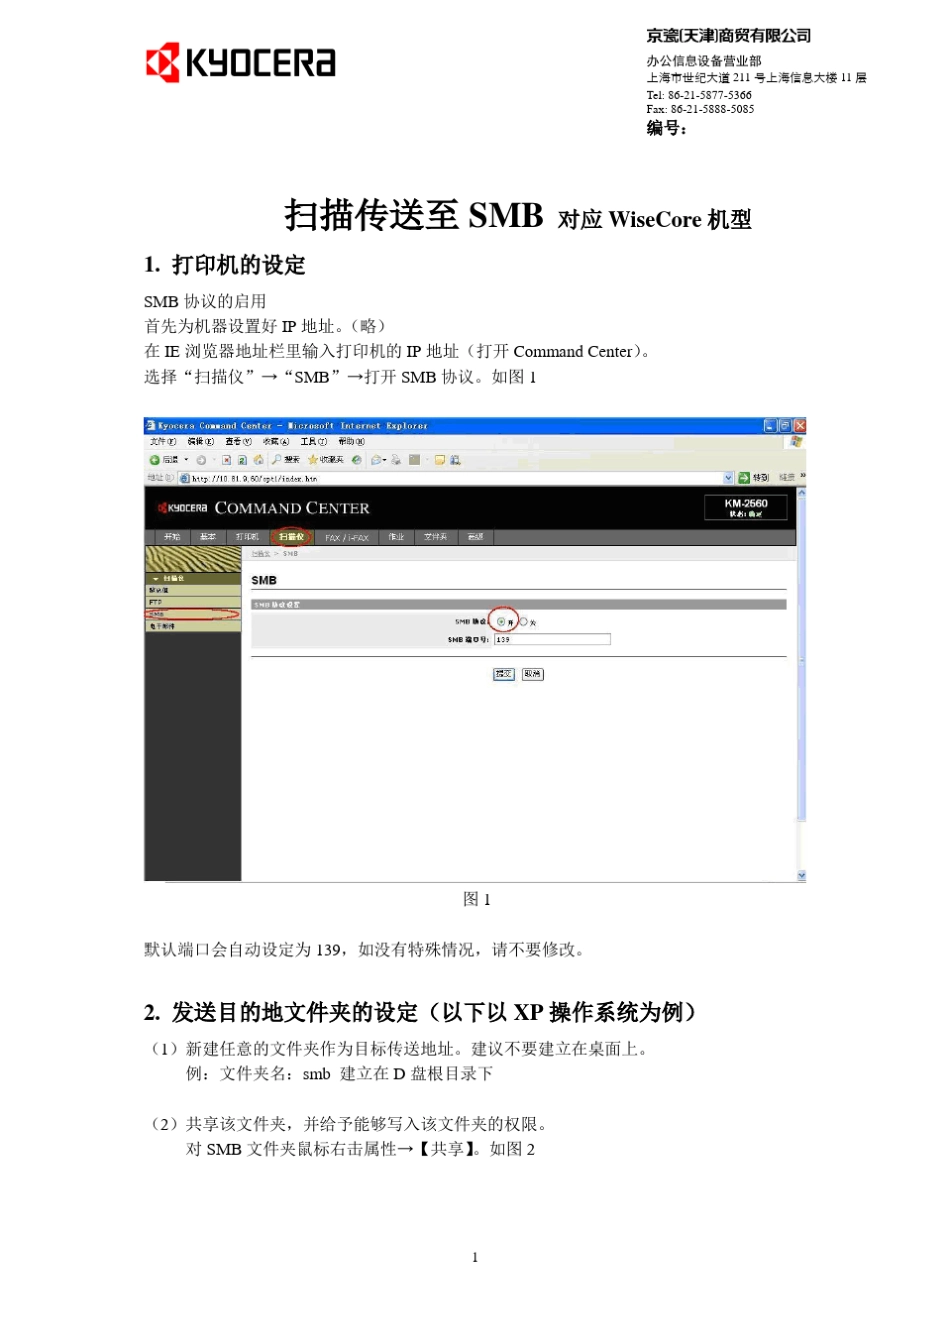Click the IE Home icon
Image resolution: width=950 pixels, height=1344 pixels.
pyautogui.click(x=258, y=460)
